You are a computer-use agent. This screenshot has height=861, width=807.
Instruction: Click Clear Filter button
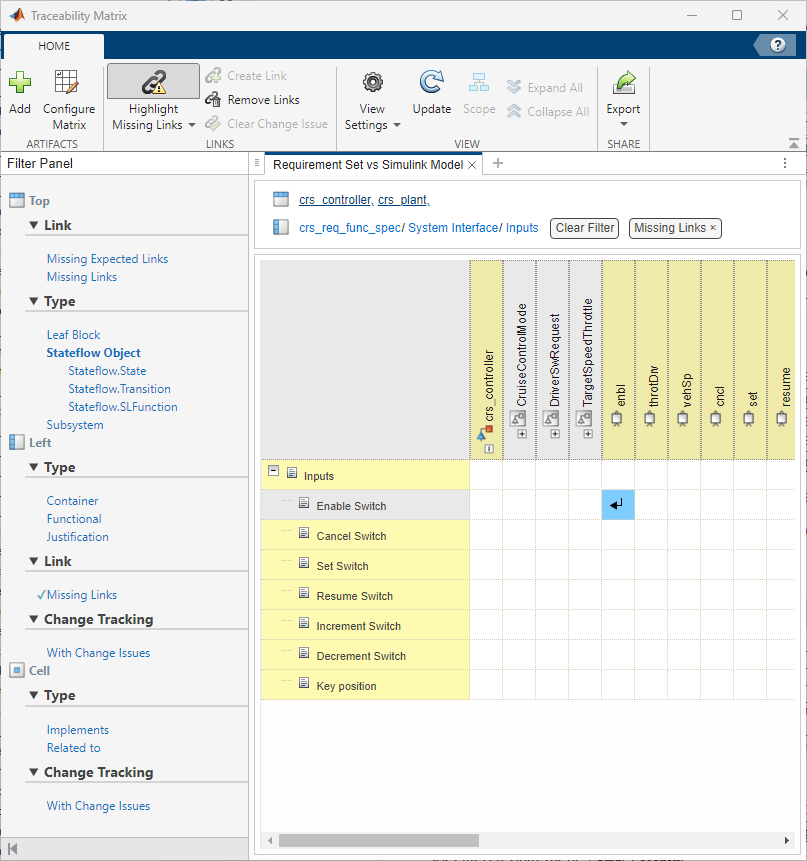(585, 228)
